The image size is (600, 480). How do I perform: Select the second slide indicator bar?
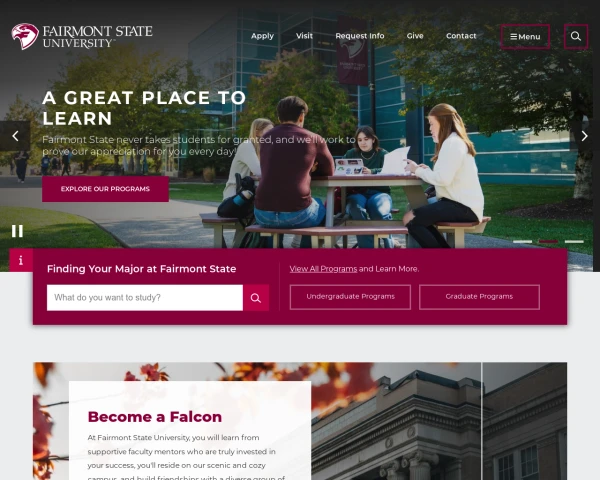[x=548, y=242]
